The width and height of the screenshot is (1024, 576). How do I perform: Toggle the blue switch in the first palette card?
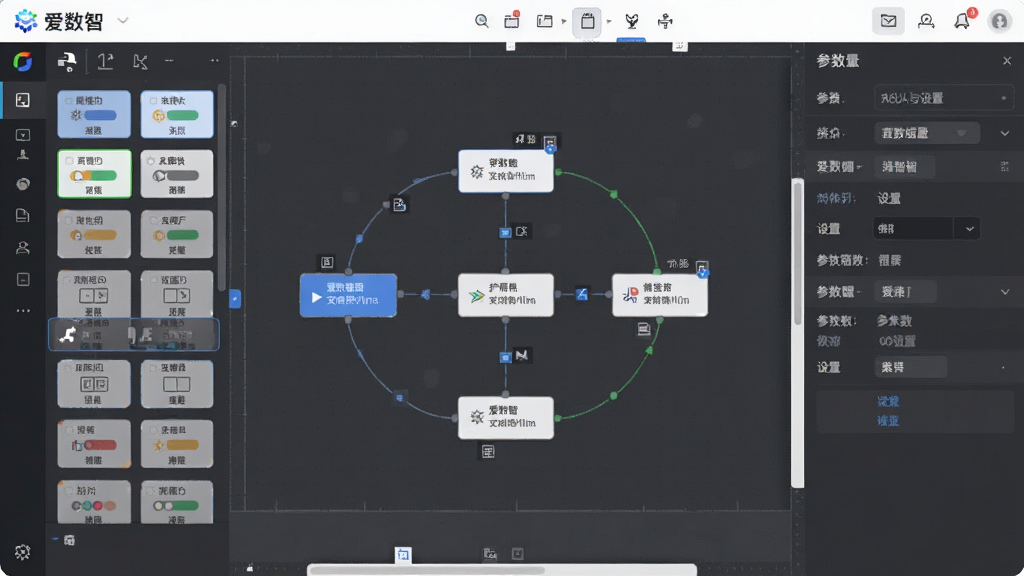pyautogui.click(x=100, y=116)
